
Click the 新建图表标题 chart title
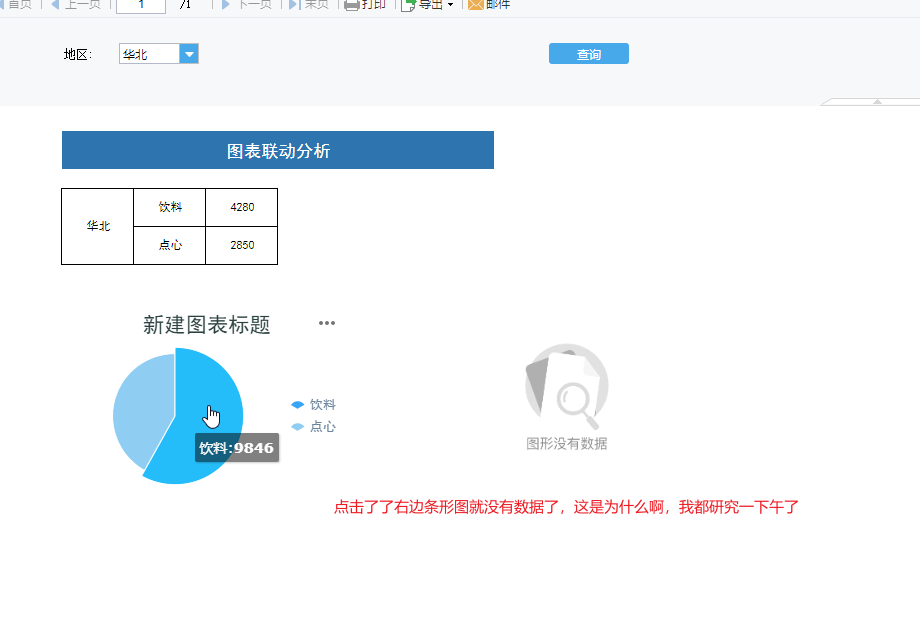coord(207,324)
